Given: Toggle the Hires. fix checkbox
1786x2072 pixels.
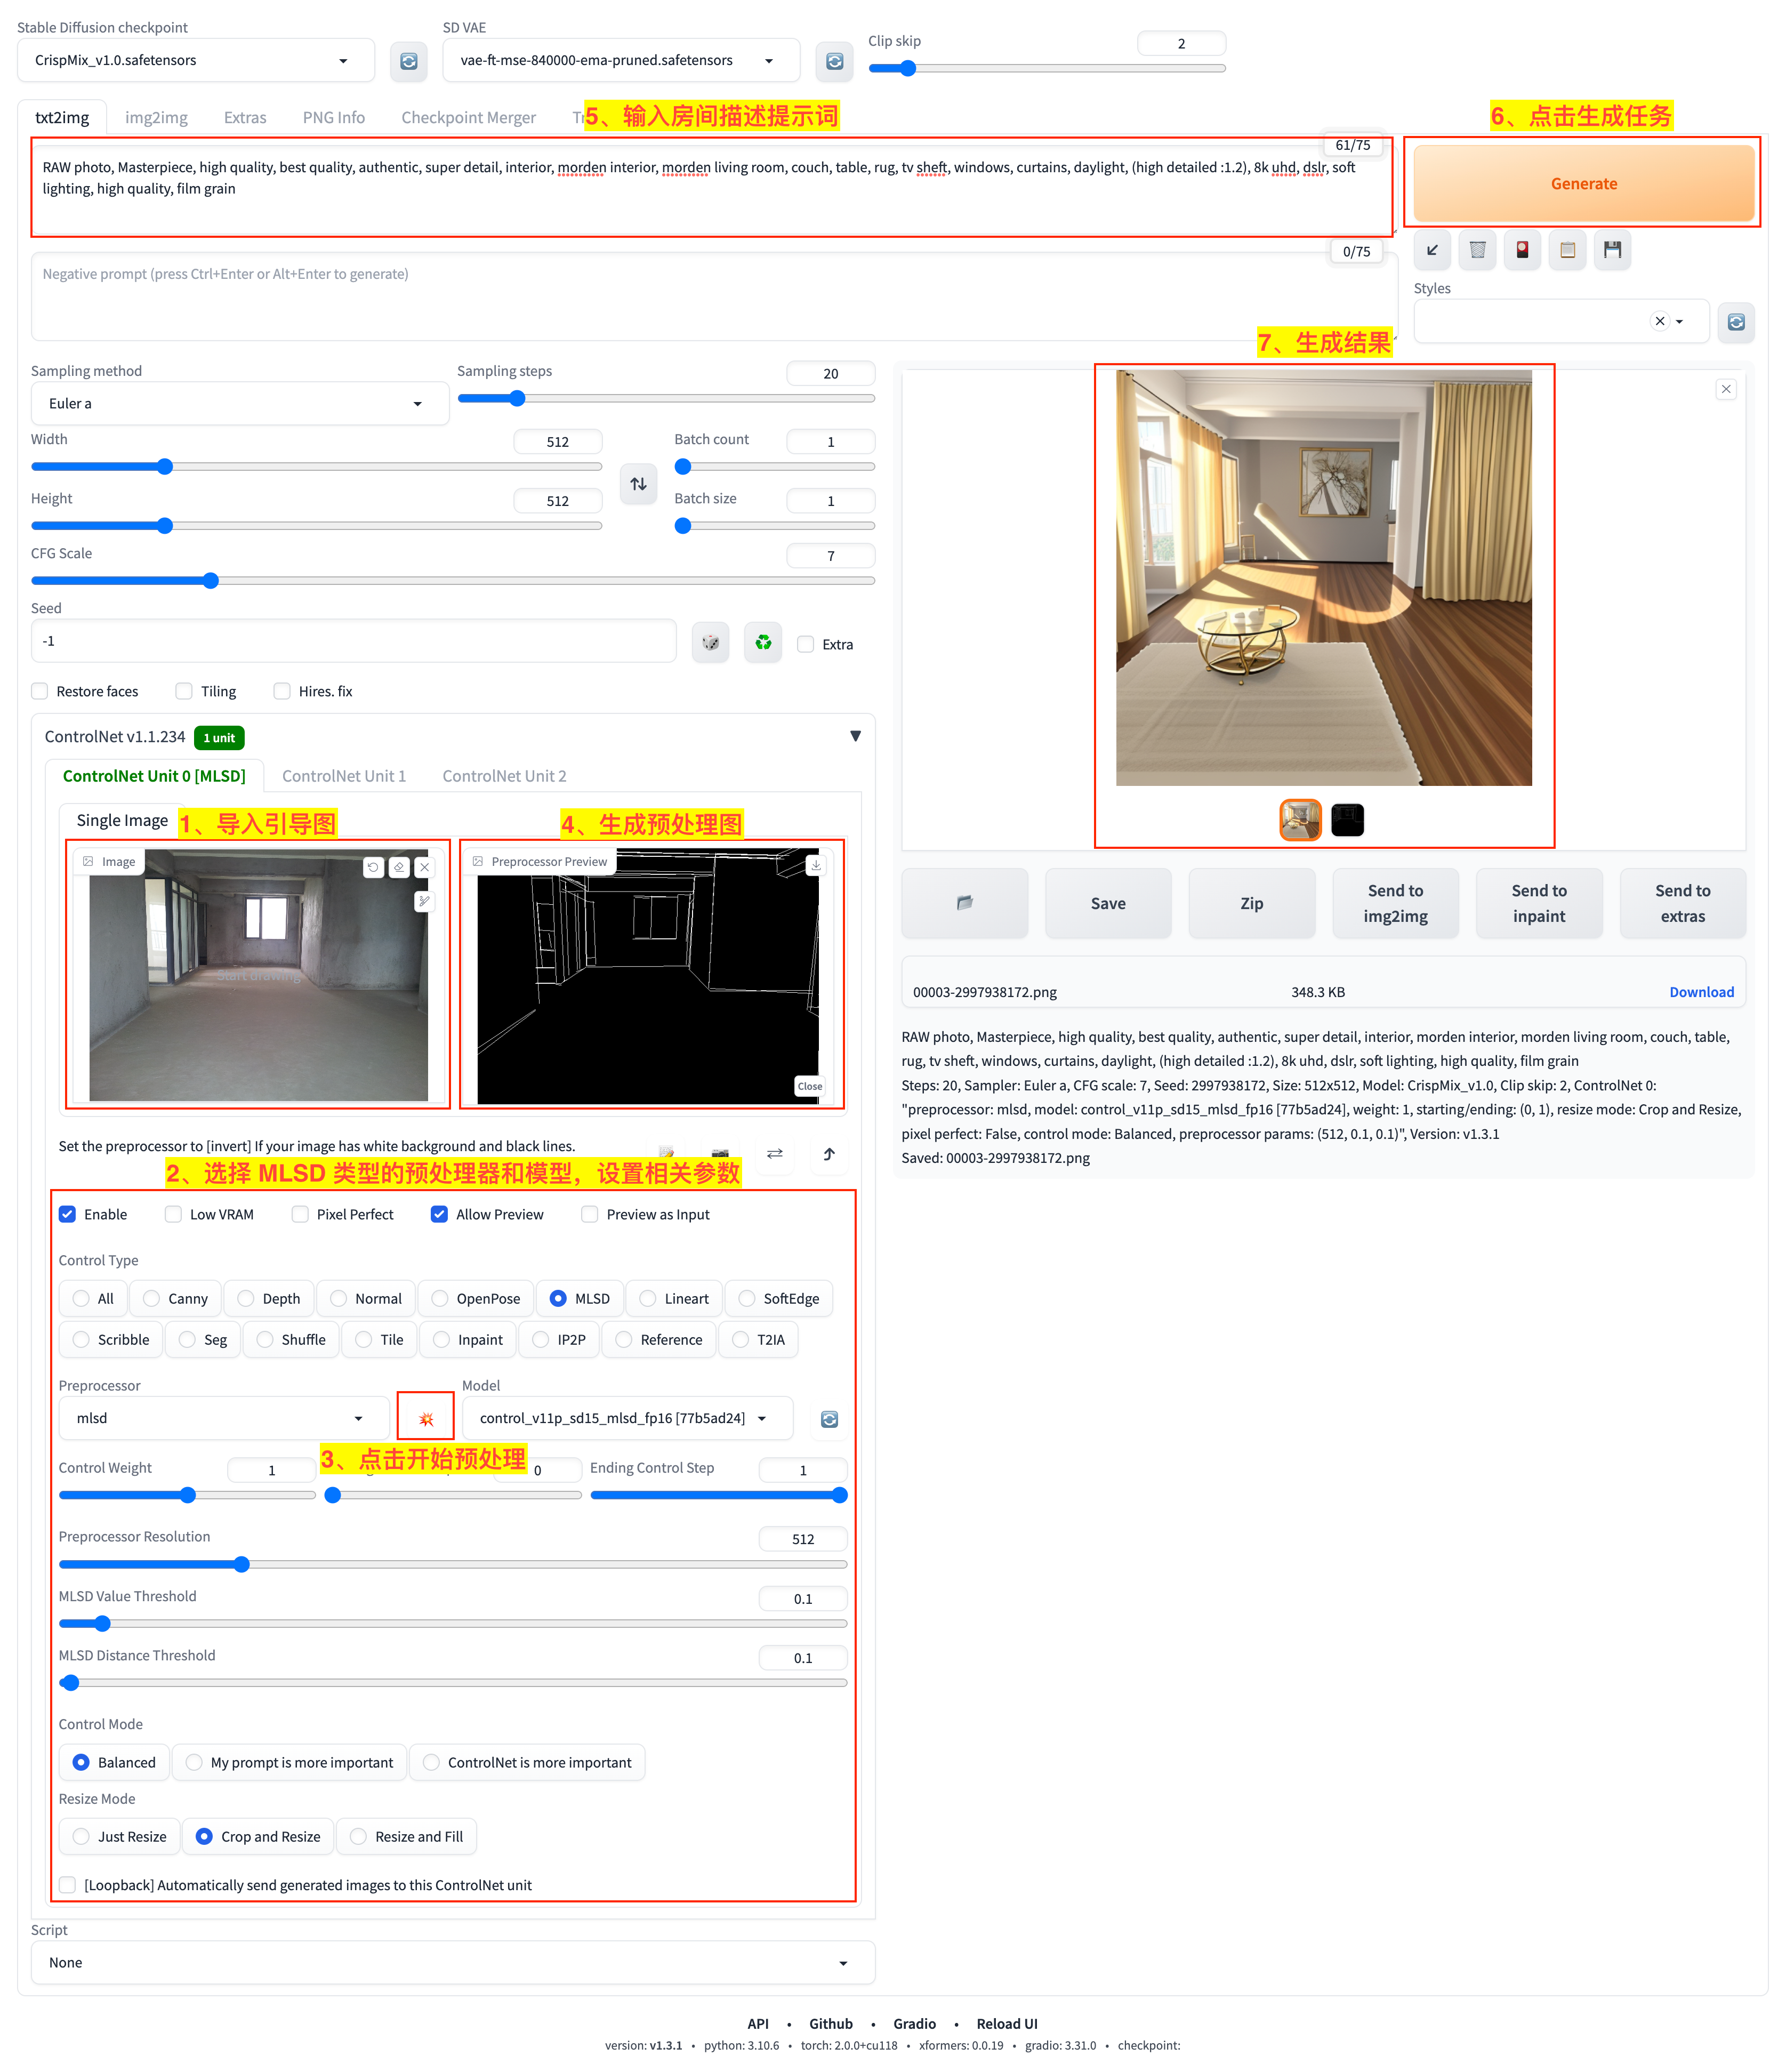Looking at the screenshot, I should 282,691.
